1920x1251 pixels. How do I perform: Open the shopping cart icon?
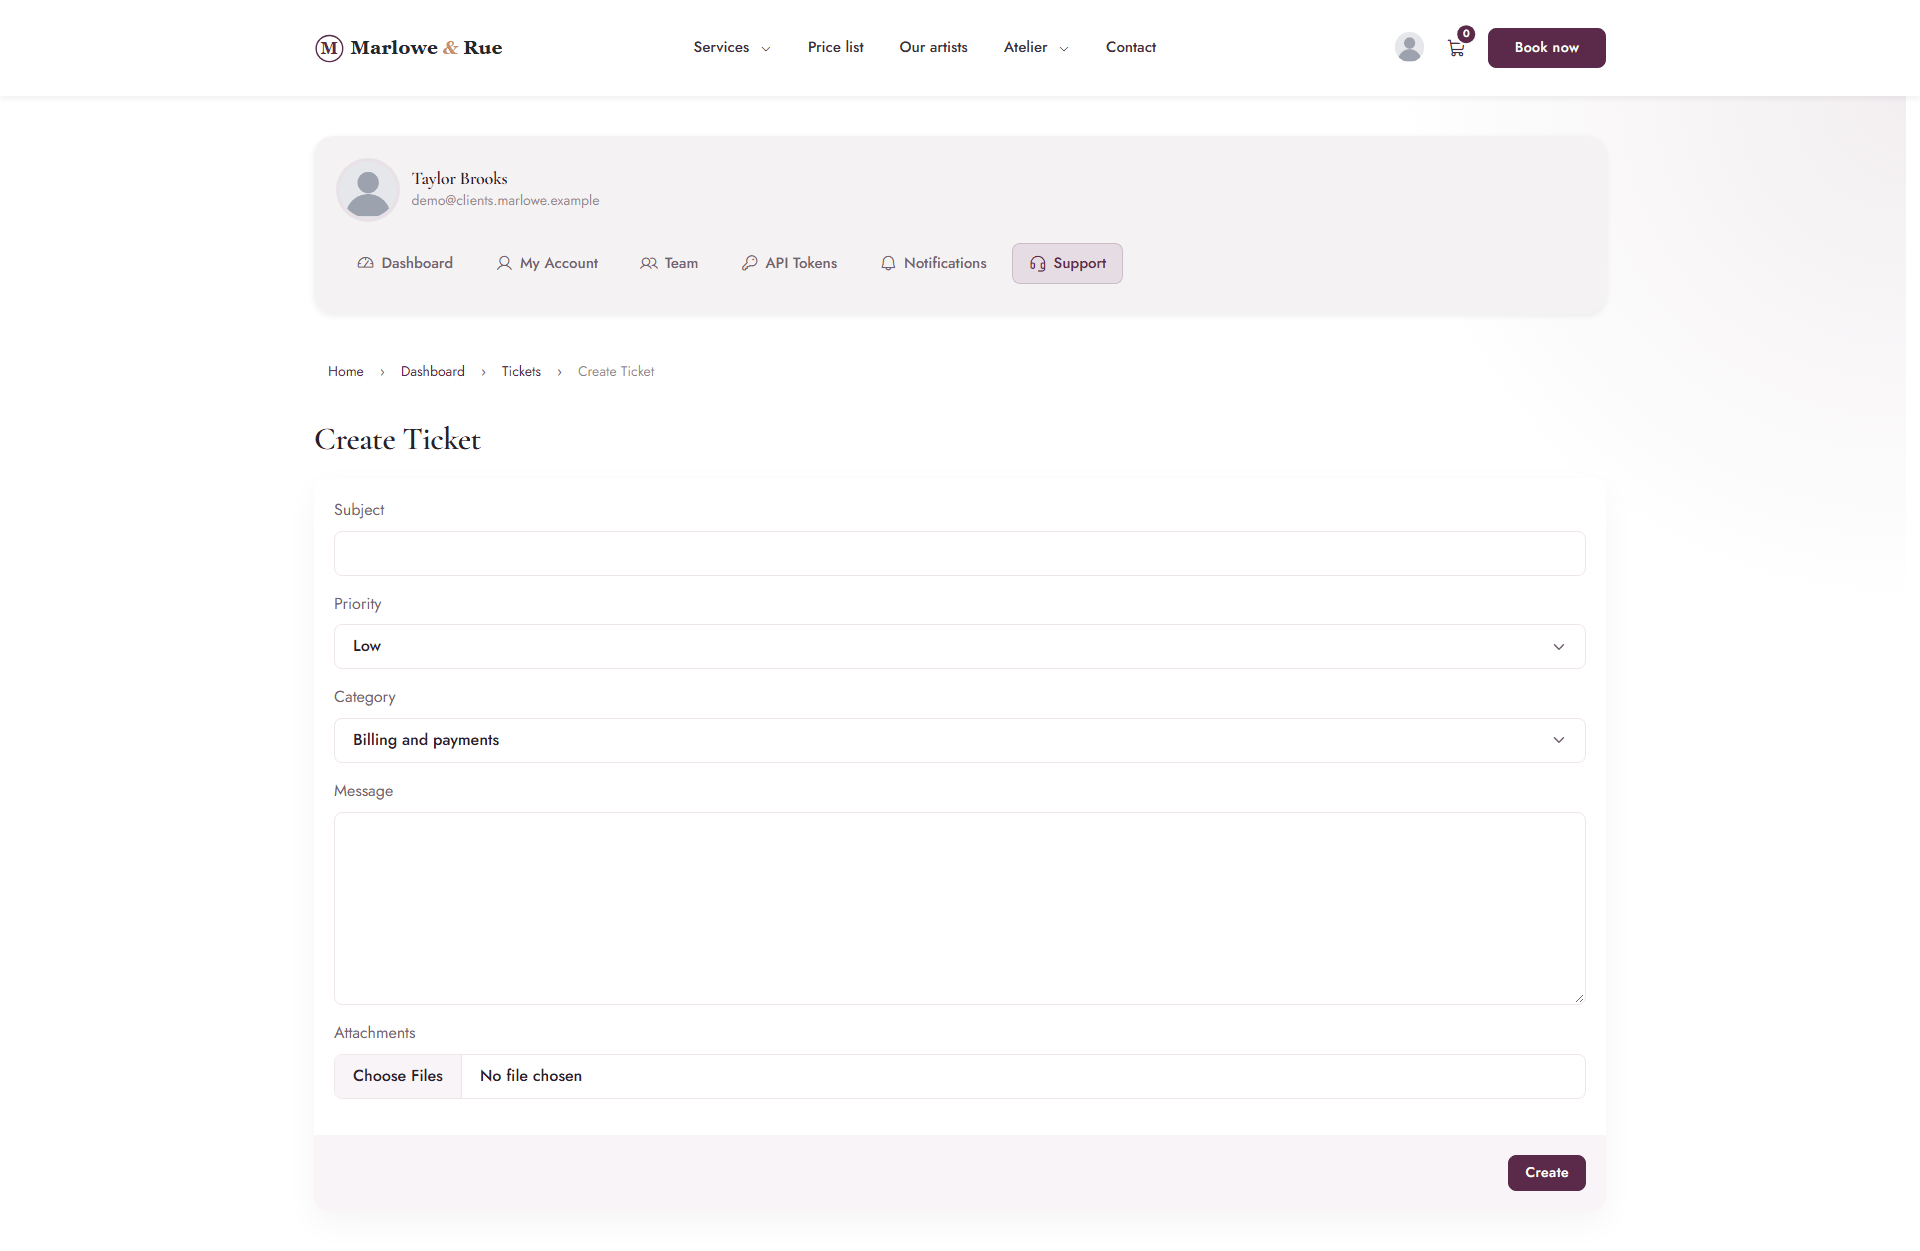pyautogui.click(x=1456, y=47)
